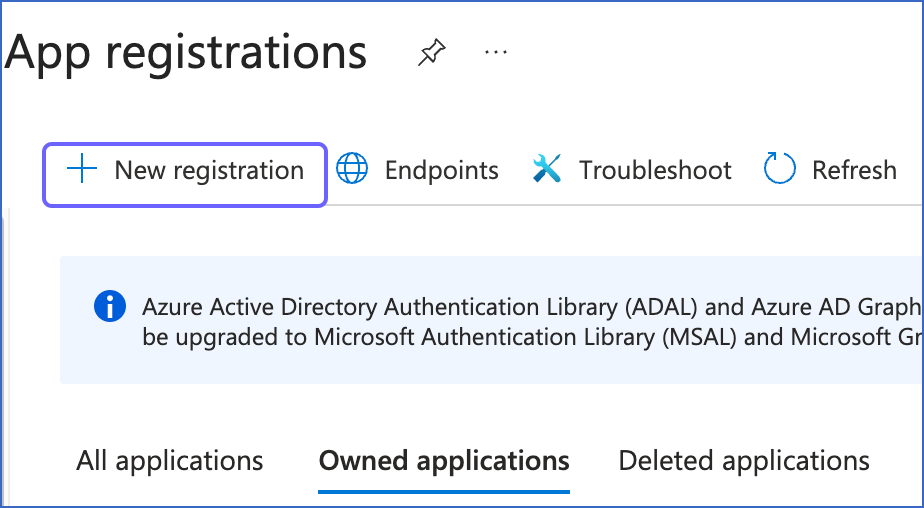Click the App registrations page heading
924x508 pixels.
click(x=186, y=52)
